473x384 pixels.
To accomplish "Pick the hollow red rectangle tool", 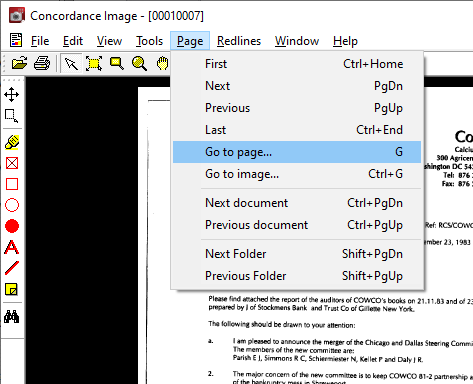I will pyautogui.click(x=12, y=184).
